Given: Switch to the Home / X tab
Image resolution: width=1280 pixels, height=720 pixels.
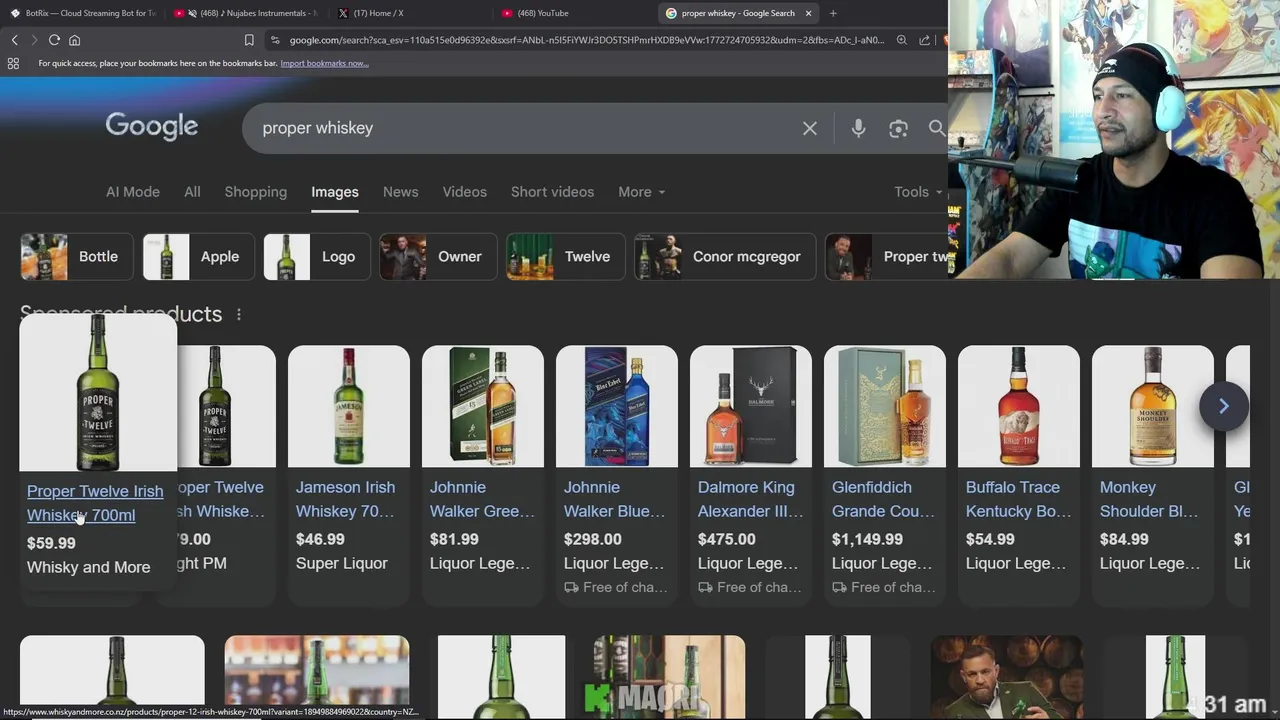Looking at the screenshot, I should coord(412,13).
